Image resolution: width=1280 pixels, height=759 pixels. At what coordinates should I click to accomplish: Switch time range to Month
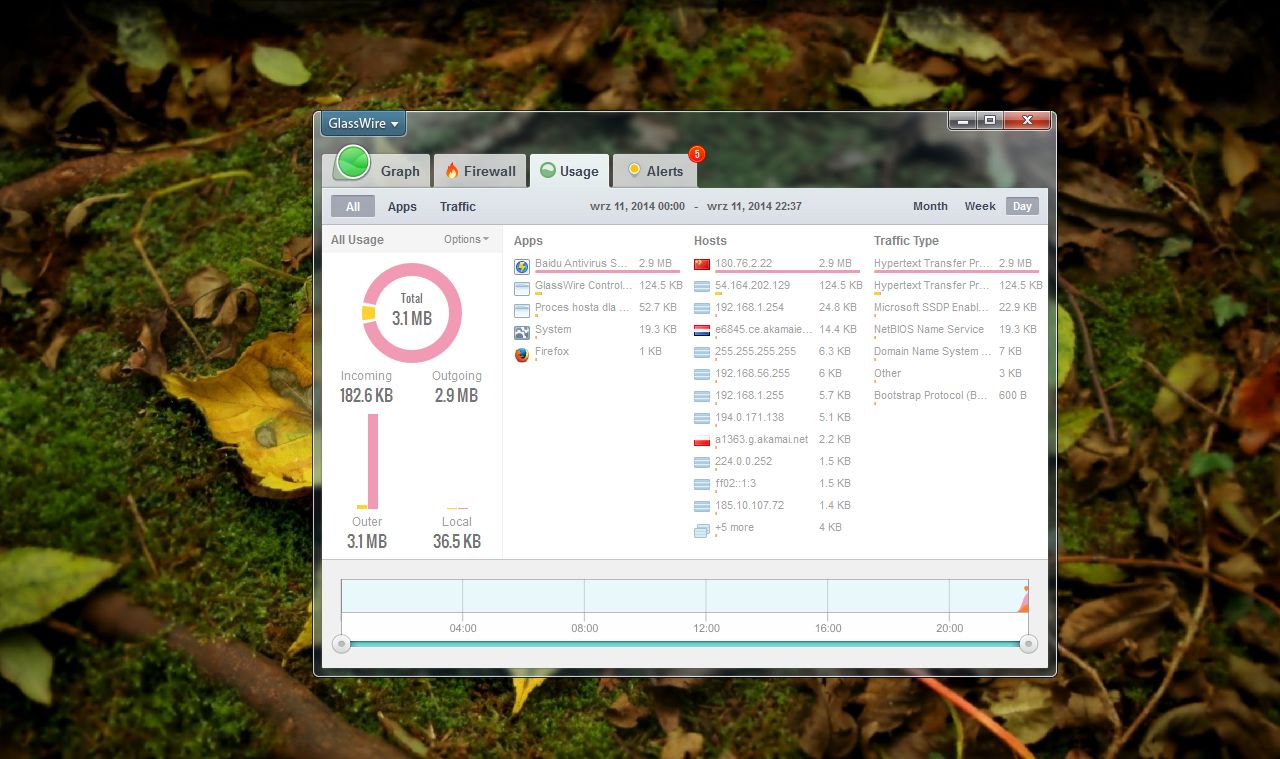point(930,206)
